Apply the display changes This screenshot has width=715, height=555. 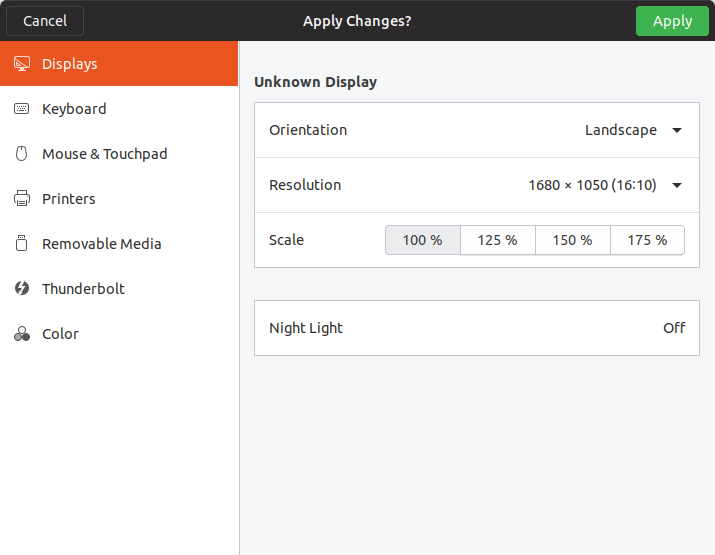click(x=672, y=21)
